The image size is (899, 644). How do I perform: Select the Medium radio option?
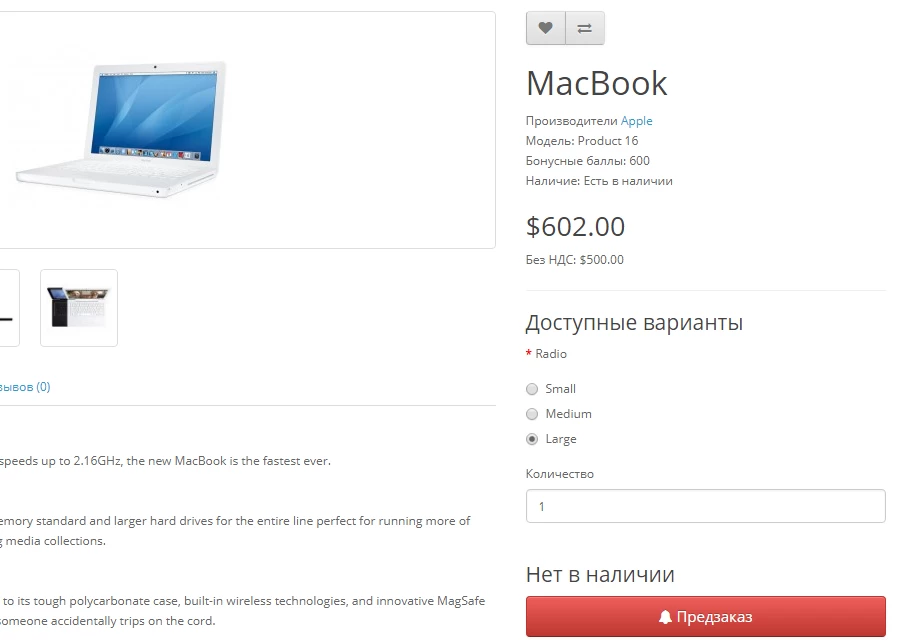click(532, 414)
